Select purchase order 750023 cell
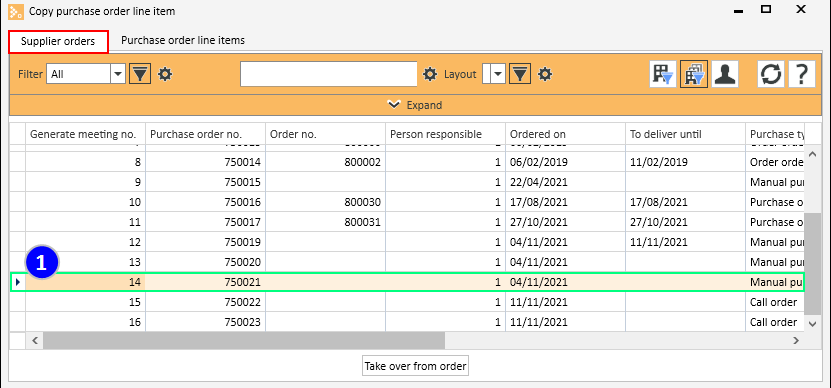The height and width of the screenshot is (388, 831). (205, 322)
